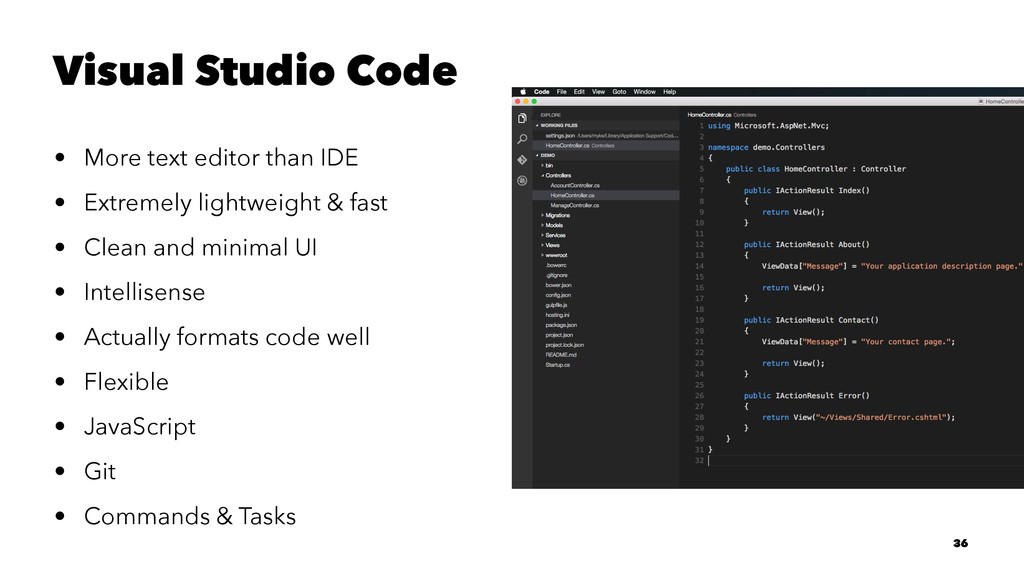1024x576 pixels.
Task: Click the 'Actually formats code well' bullet
Action: click(227, 337)
